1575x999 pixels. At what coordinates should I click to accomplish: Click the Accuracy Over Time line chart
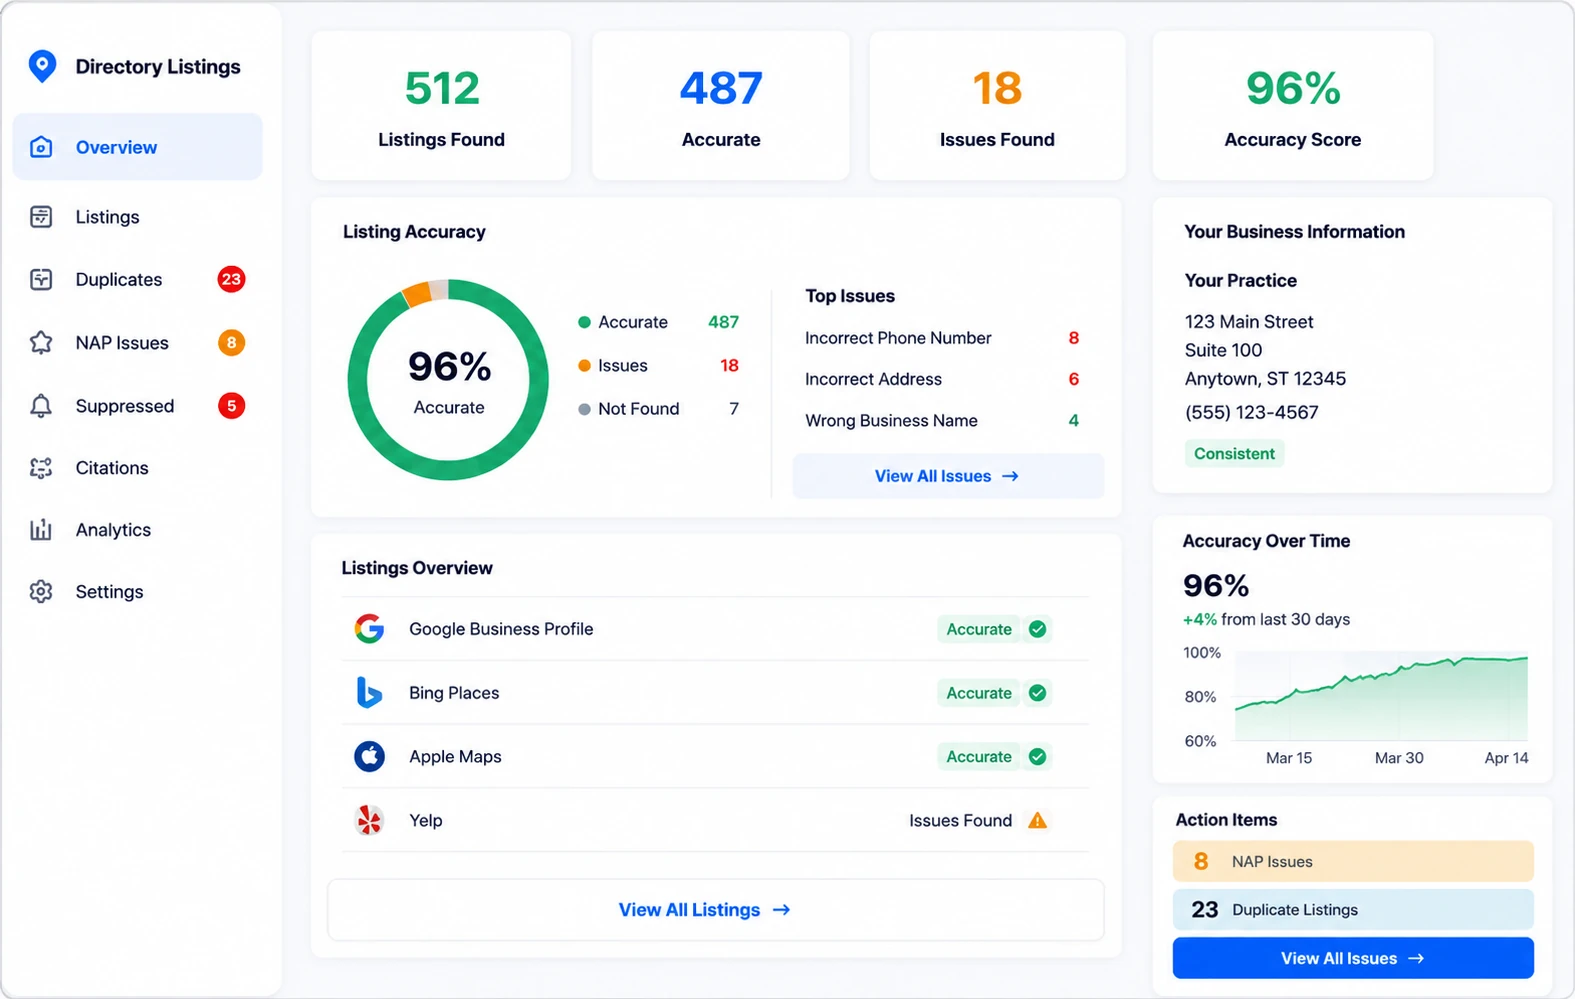point(1381,697)
